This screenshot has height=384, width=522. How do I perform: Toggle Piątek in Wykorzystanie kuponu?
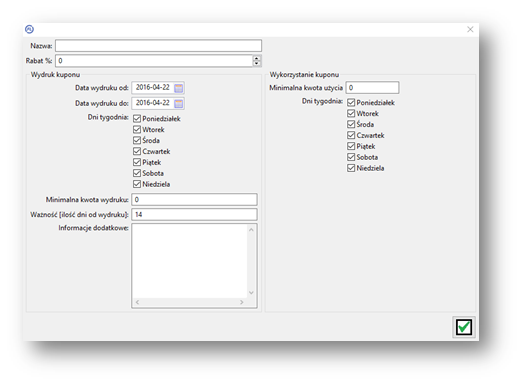click(x=351, y=146)
